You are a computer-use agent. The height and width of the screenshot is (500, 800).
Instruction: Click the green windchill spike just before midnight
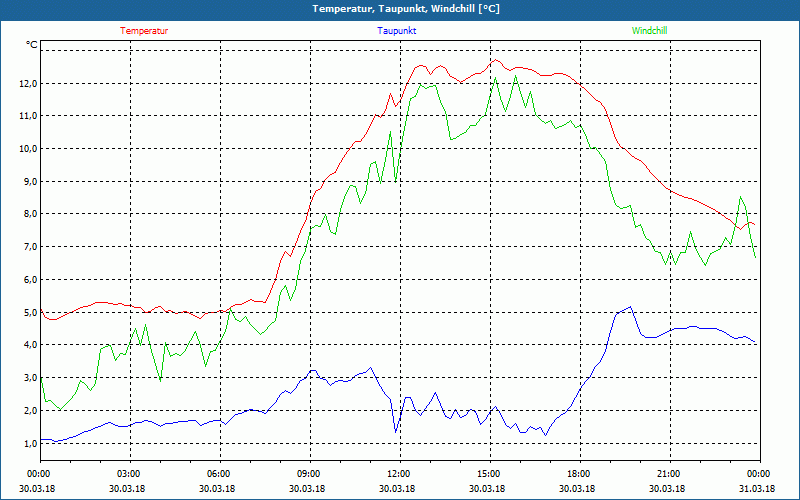(740, 197)
